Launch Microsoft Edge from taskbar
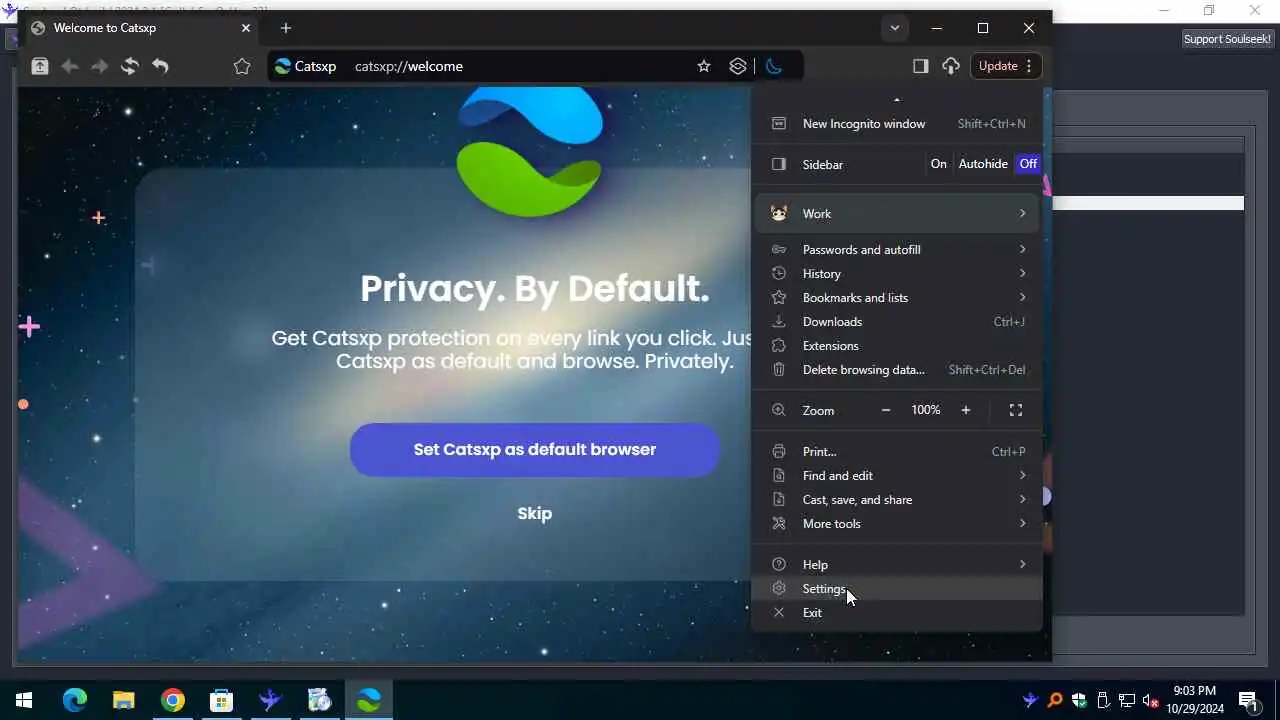The height and width of the screenshot is (720, 1280). 74,700
